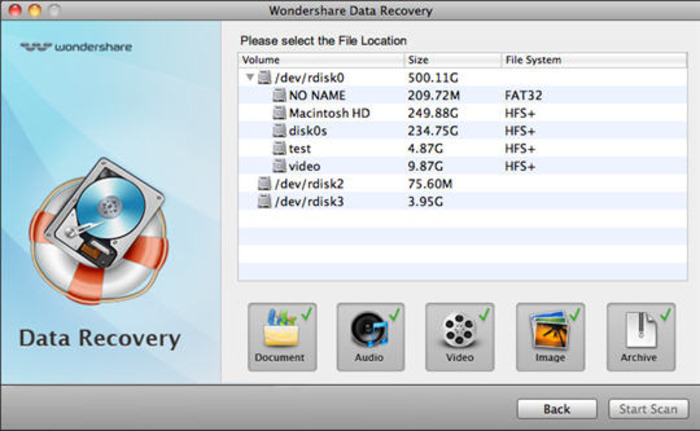Close the window with red button
Screen dimensions: 700x431
pos(15,10)
